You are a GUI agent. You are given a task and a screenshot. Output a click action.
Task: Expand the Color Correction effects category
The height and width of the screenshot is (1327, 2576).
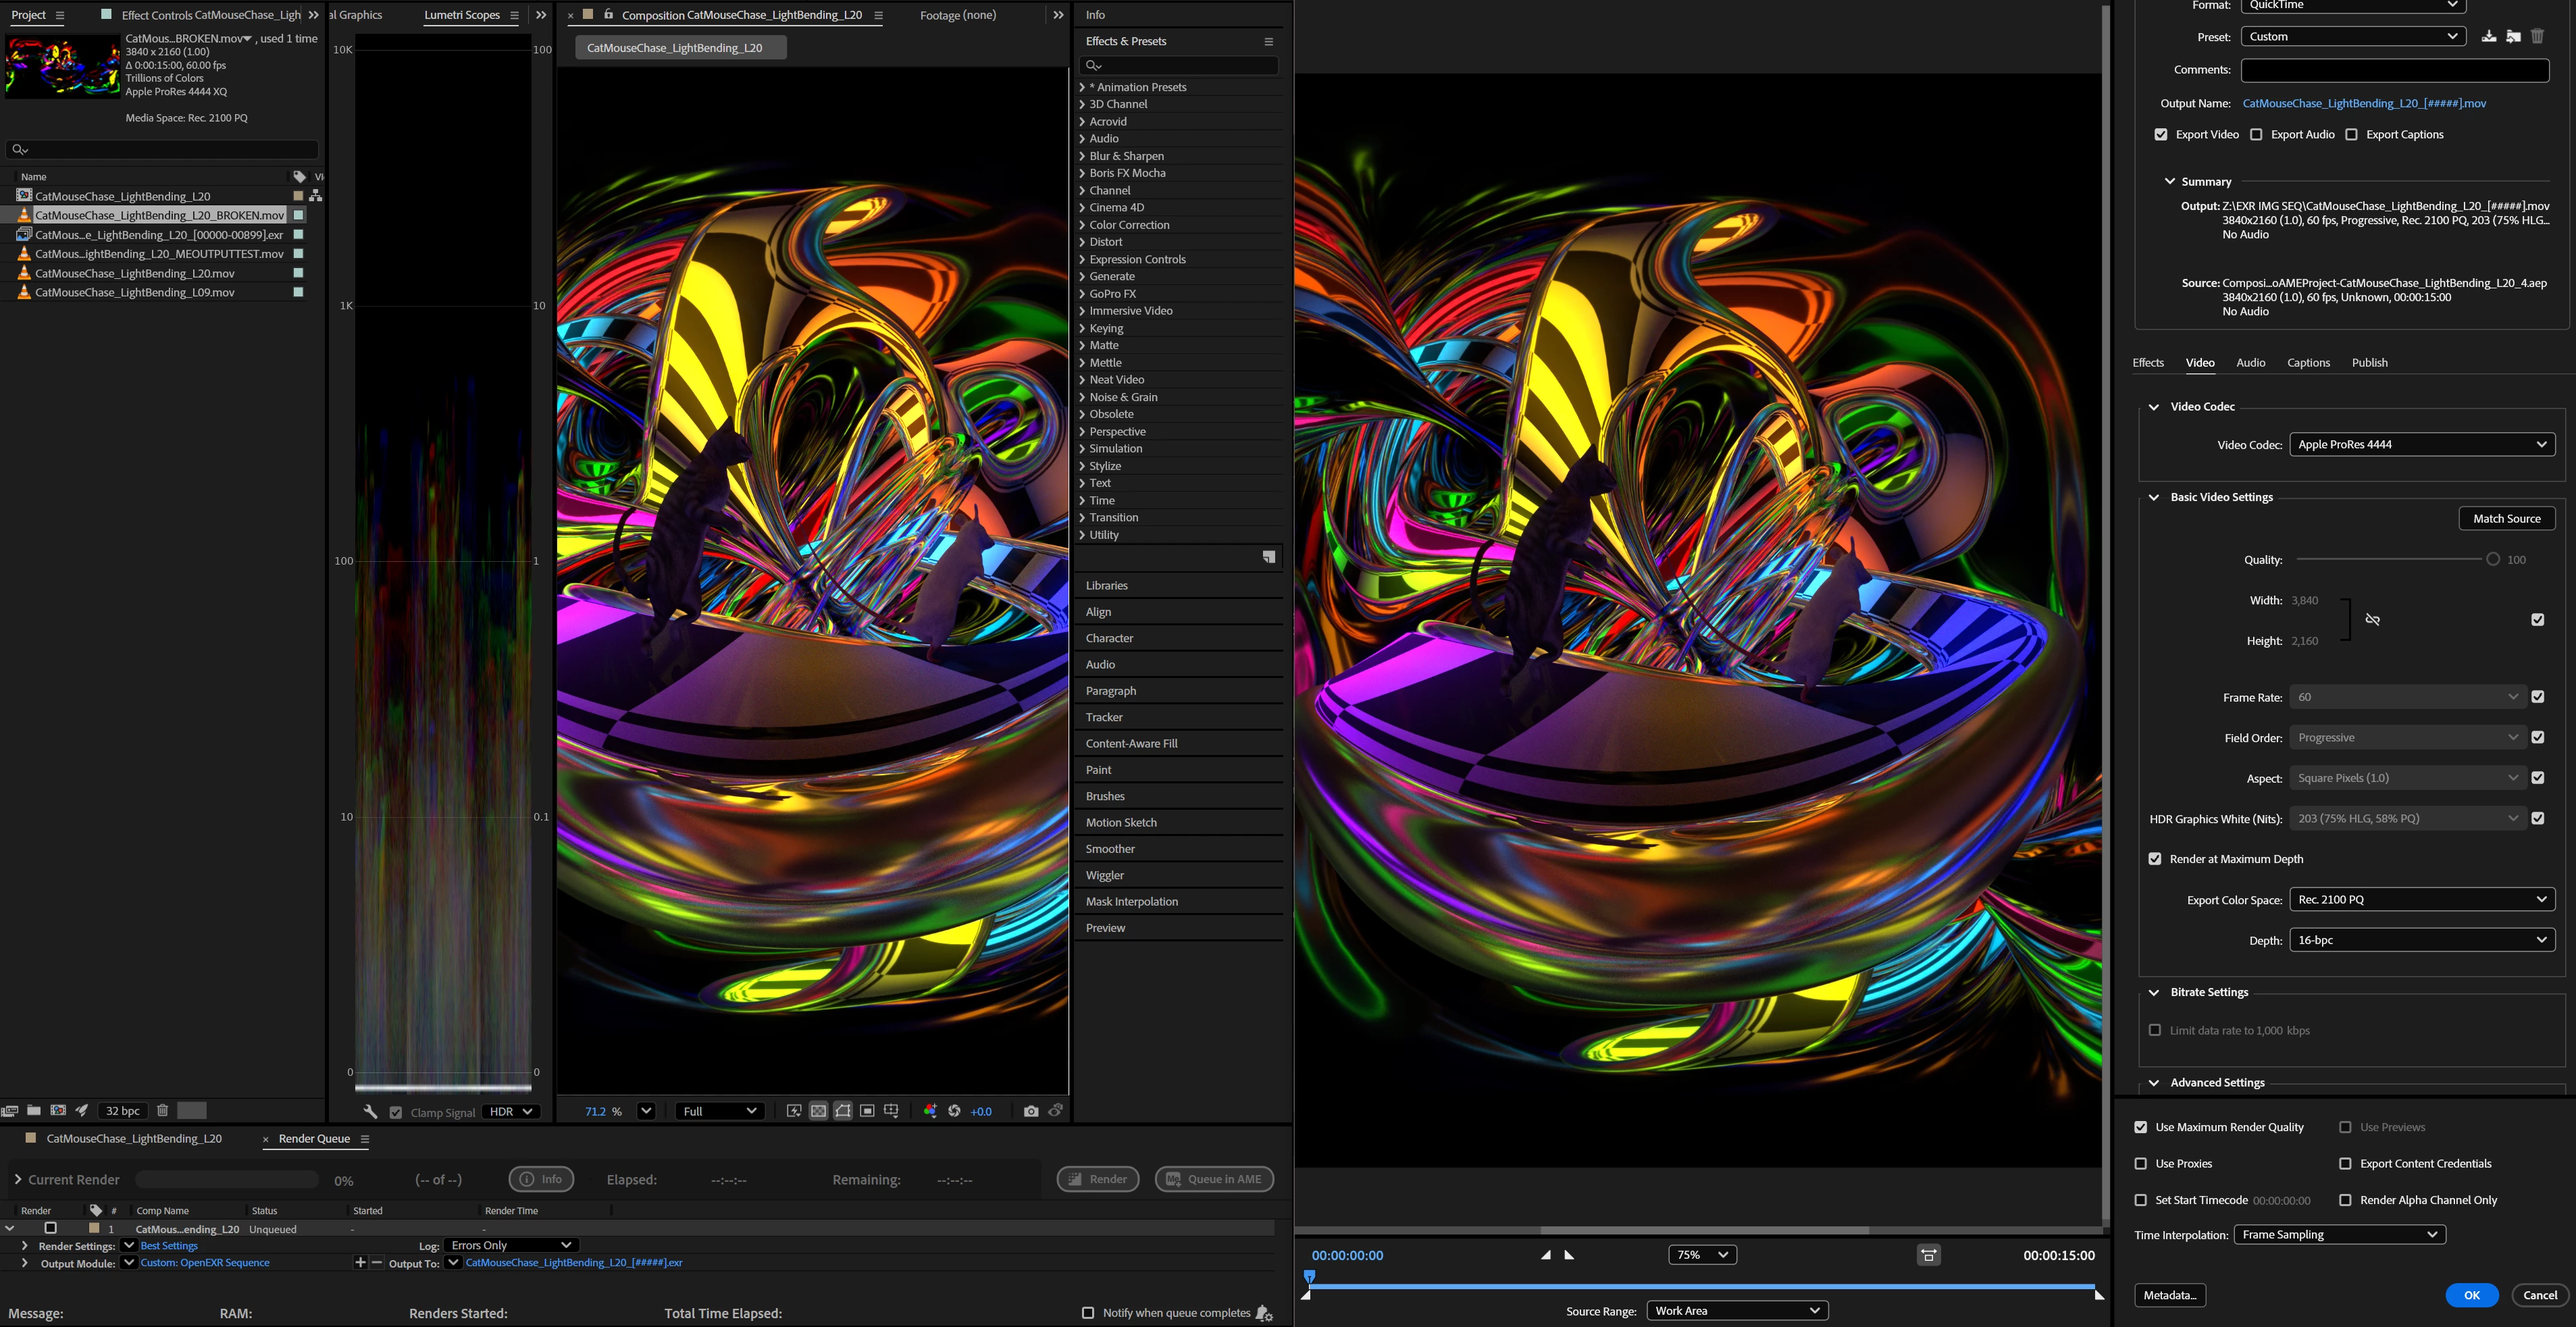coord(1129,224)
